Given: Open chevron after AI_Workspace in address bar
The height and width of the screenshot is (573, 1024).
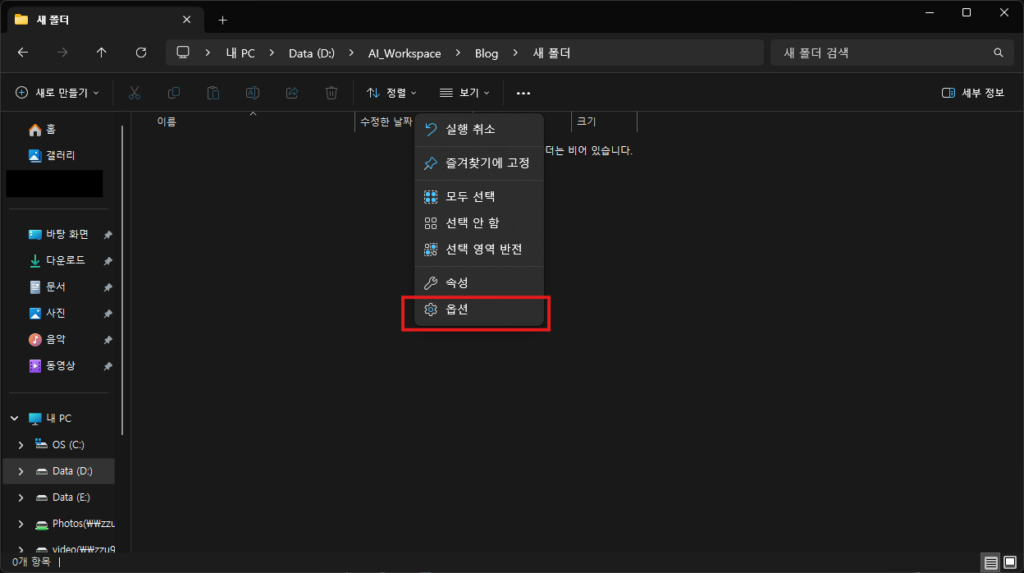Looking at the screenshot, I should click(x=458, y=52).
